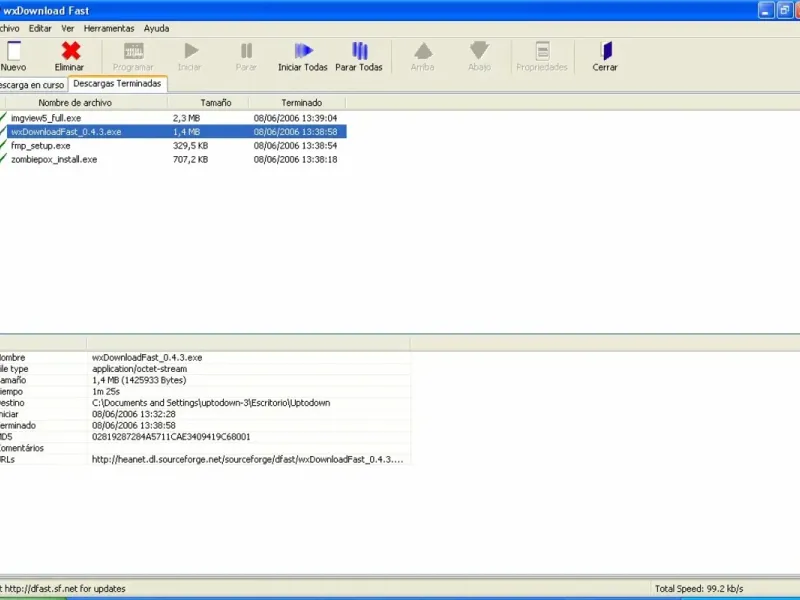This screenshot has width=800, height=600.
Task: Click the 1m 25s time value
Action: tap(106, 392)
